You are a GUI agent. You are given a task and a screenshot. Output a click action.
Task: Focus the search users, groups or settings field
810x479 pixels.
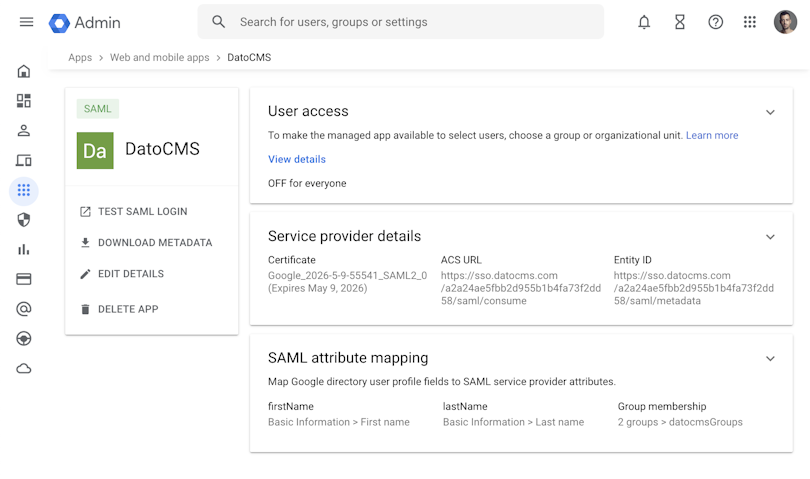(400, 22)
